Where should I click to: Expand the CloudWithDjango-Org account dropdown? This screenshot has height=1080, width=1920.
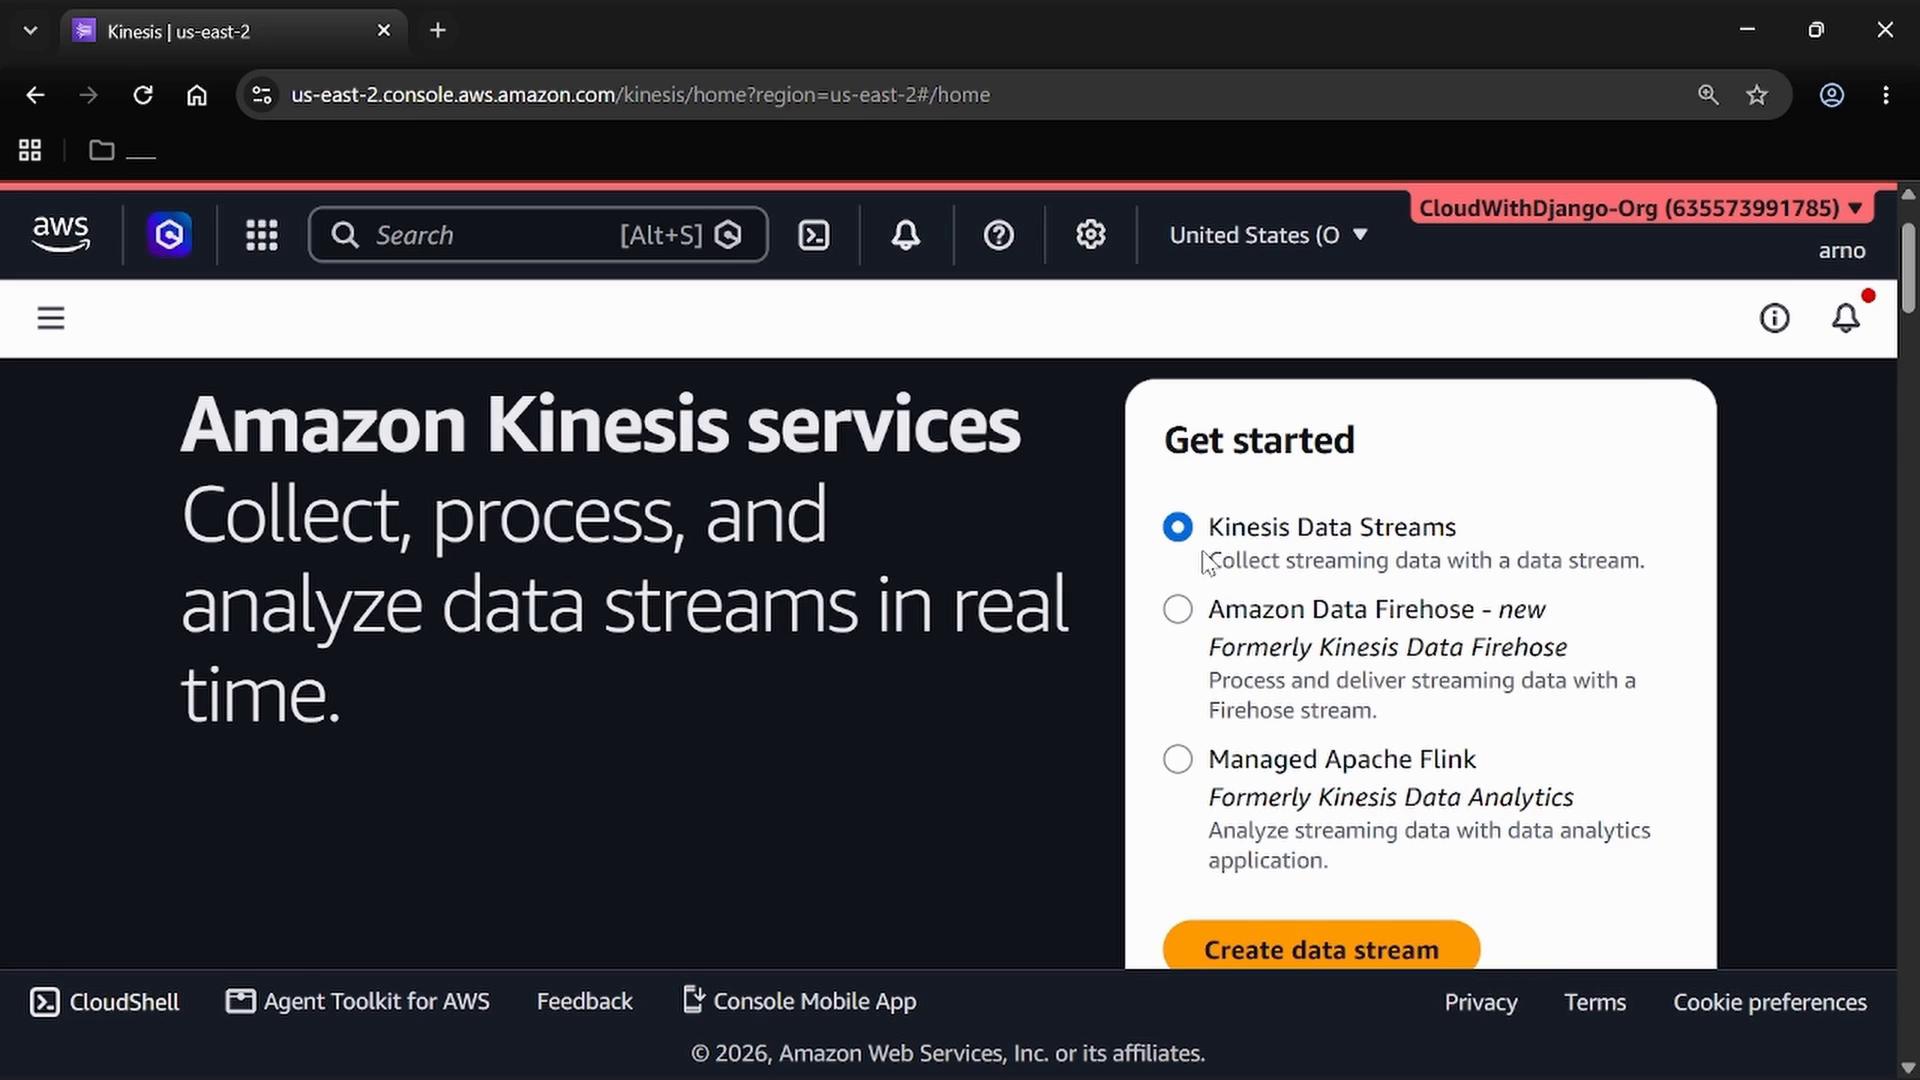pyautogui.click(x=1641, y=208)
